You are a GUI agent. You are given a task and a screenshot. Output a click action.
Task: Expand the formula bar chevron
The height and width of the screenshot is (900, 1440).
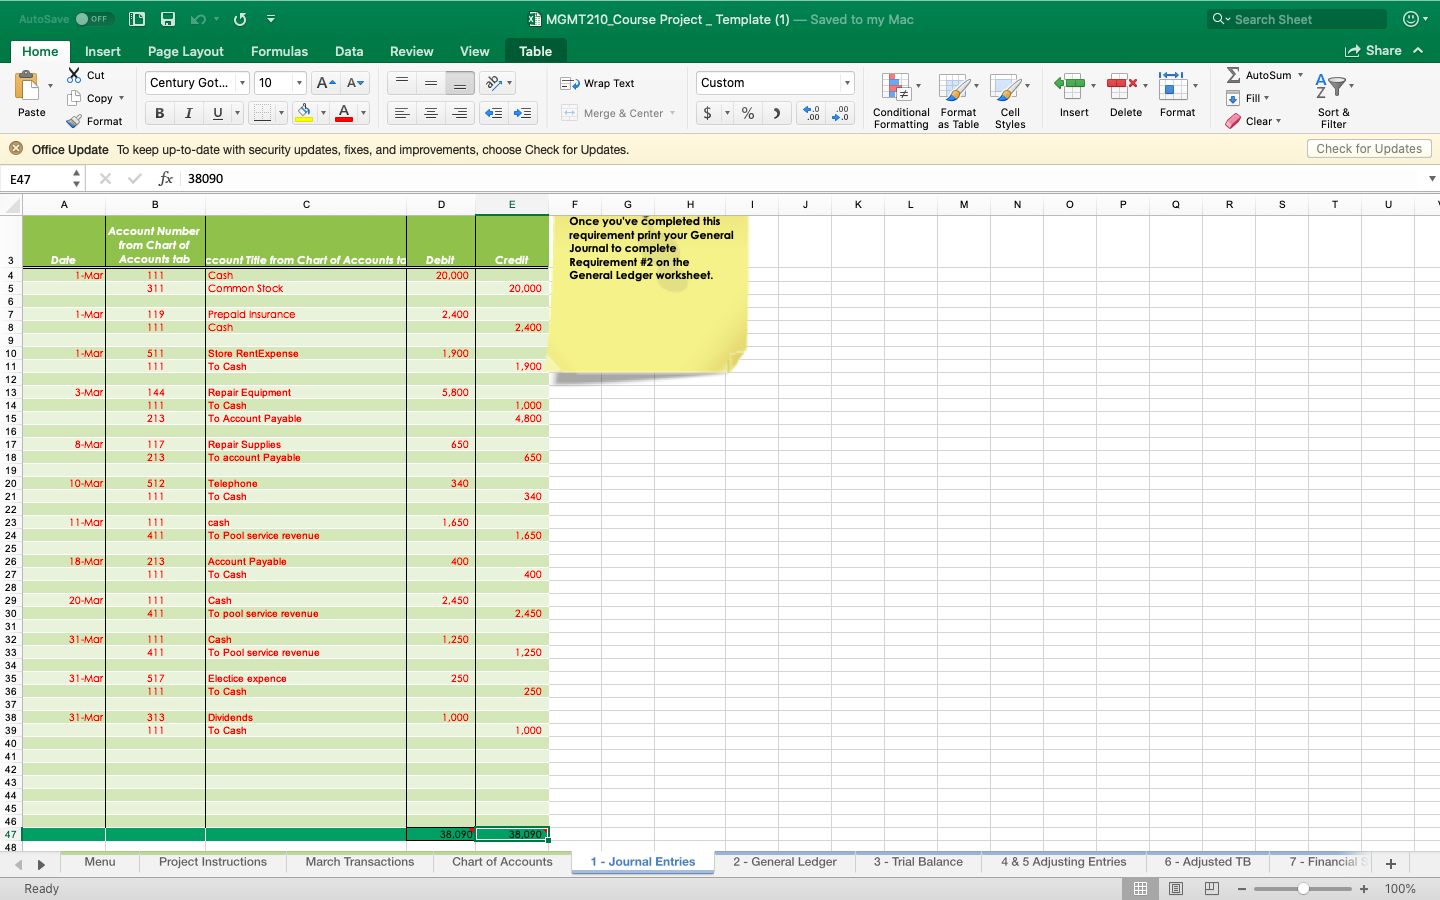[x=1431, y=178]
